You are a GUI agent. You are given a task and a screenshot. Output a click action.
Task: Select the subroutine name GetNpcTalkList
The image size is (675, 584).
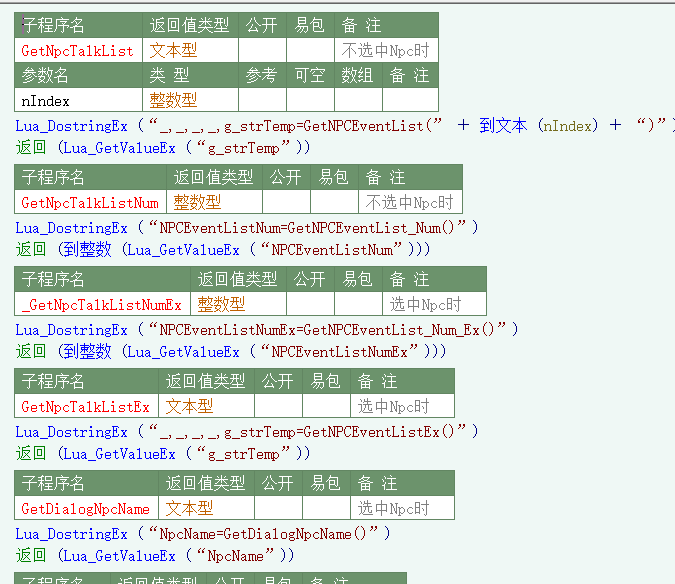coord(77,51)
